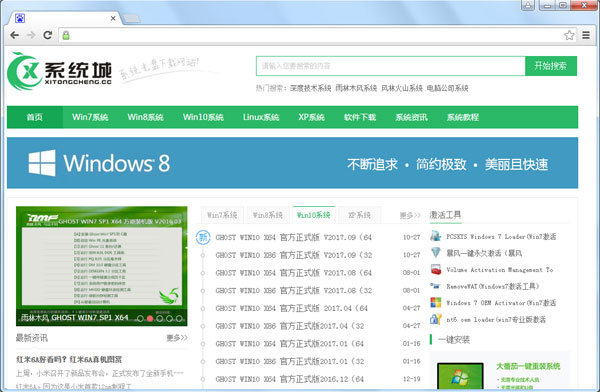Click the Chrome user profile icon
The width and height of the screenshot is (600, 392).
point(528,5)
